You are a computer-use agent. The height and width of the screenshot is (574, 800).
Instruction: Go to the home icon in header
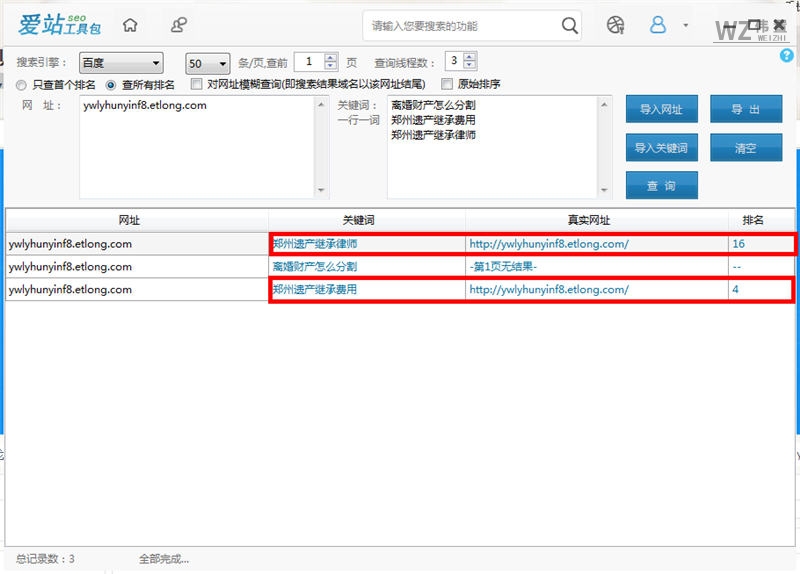(x=130, y=26)
